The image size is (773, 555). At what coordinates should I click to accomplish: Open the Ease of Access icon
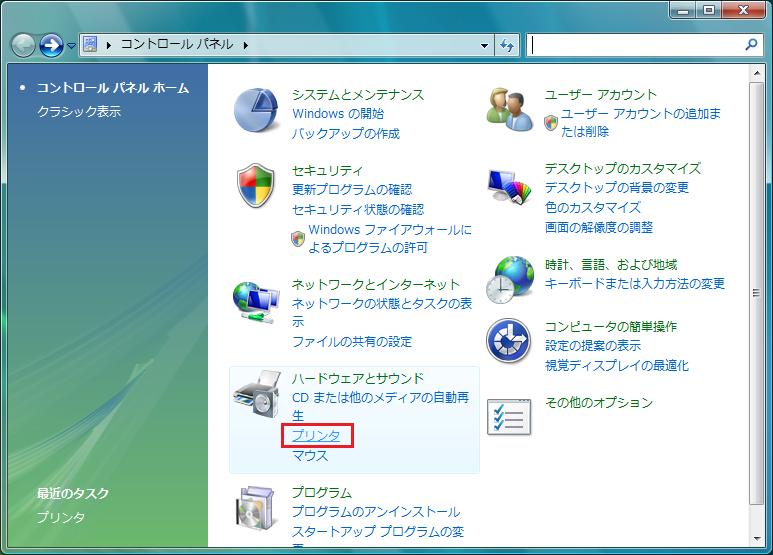[508, 341]
